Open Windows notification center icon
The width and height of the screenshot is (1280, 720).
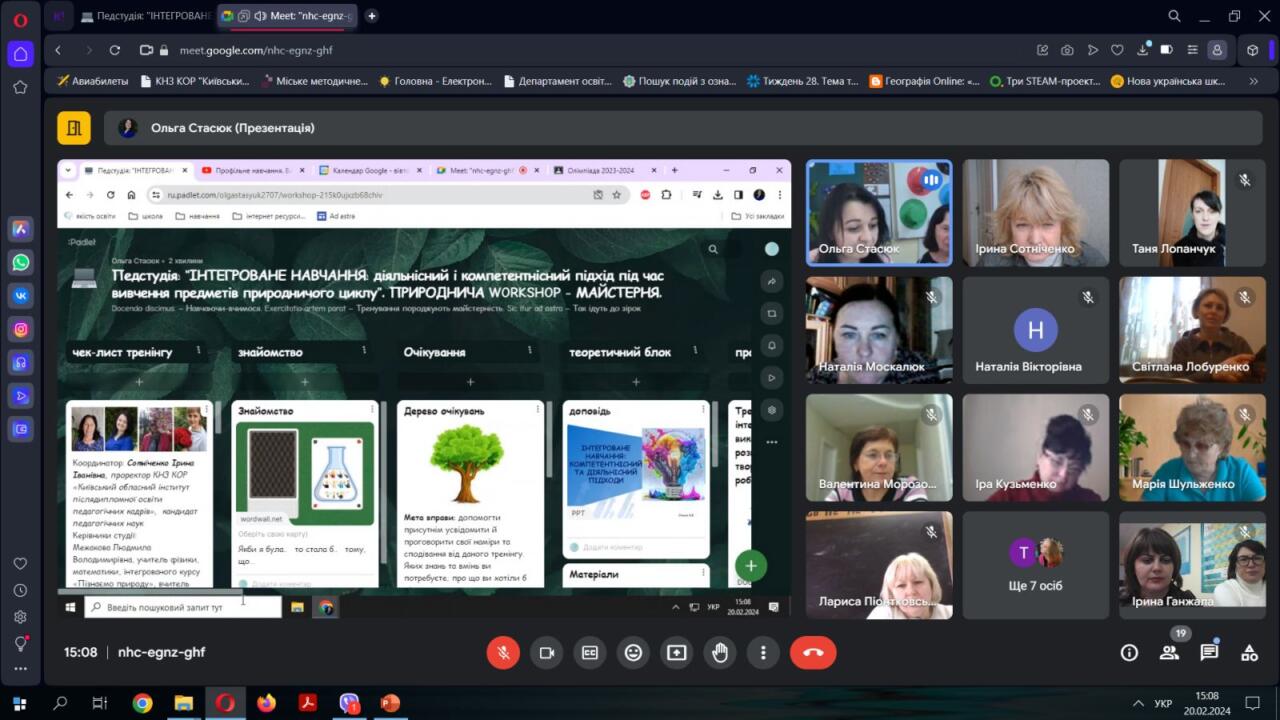1252,703
